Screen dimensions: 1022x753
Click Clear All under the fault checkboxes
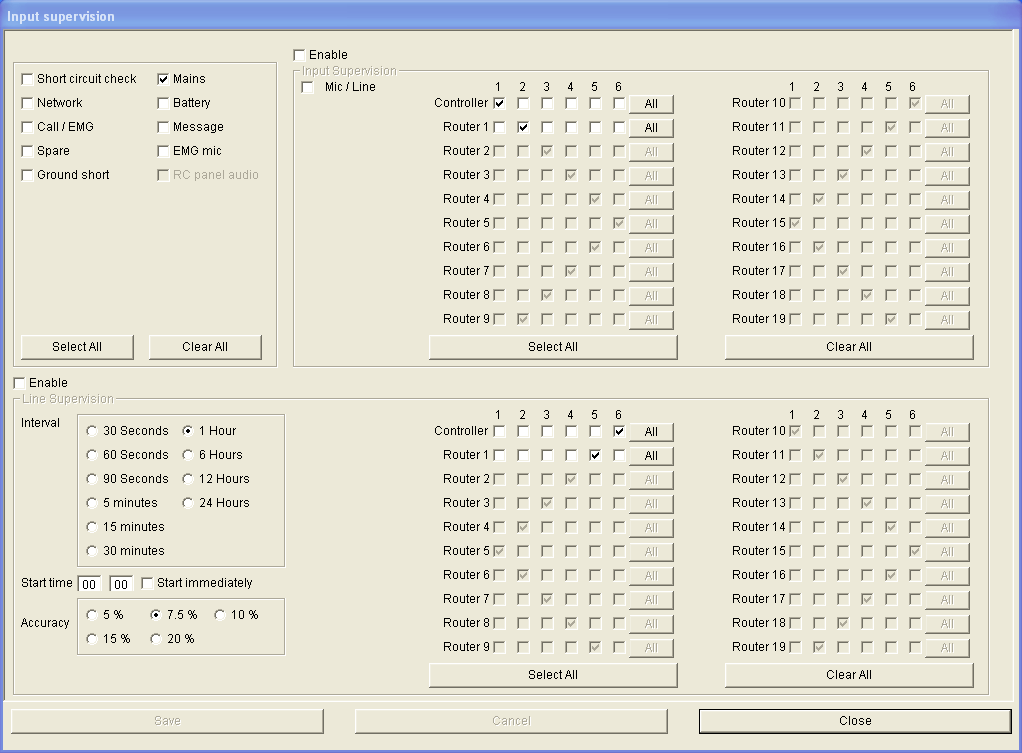point(205,347)
